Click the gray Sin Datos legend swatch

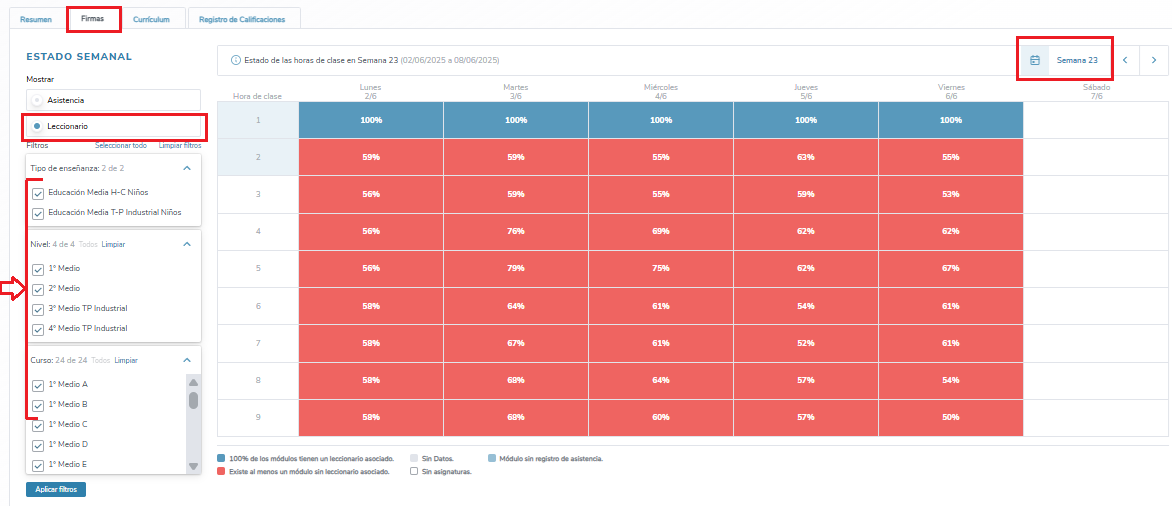[x=414, y=458]
